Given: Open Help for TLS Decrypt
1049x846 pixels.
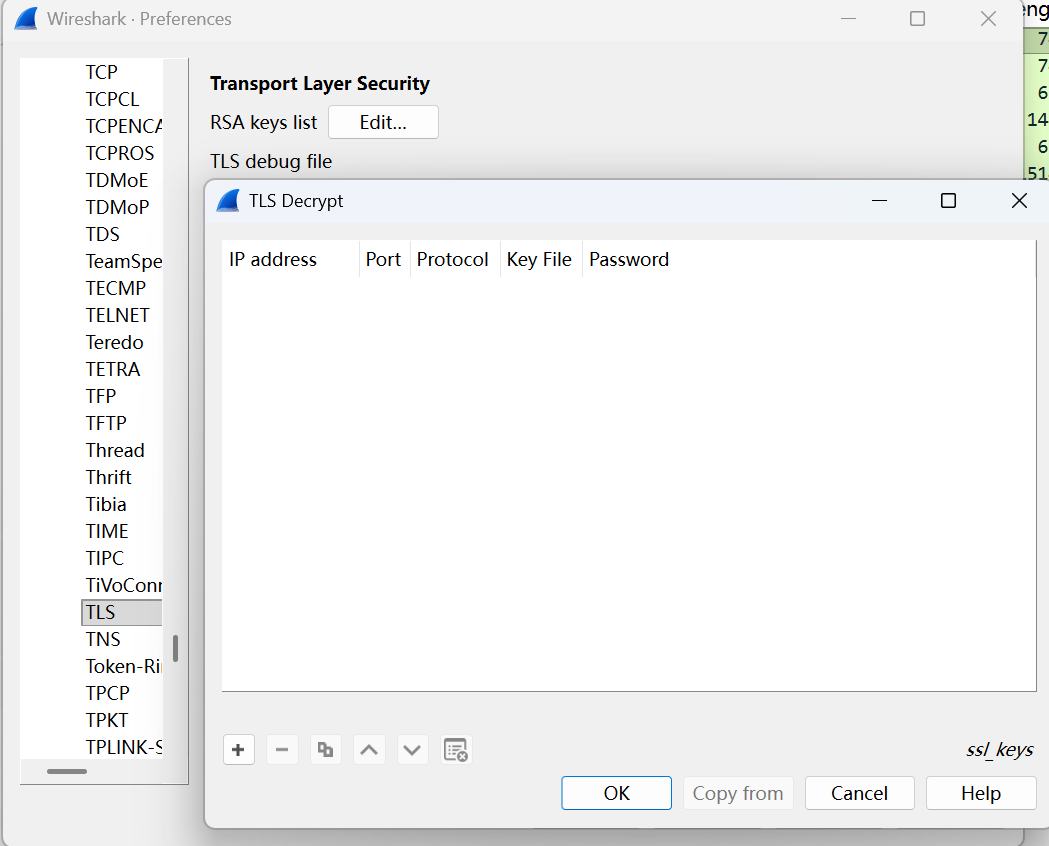Looking at the screenshot, I should point(980,793).
